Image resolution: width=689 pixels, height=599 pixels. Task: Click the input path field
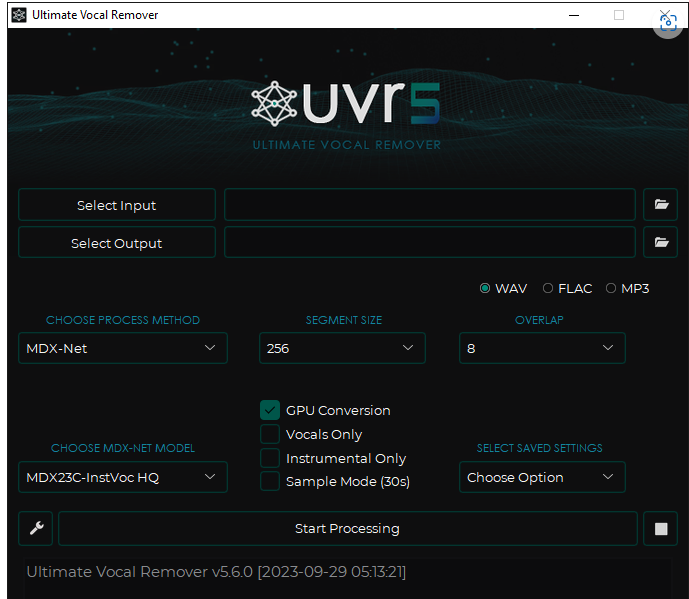click(430, 204)
